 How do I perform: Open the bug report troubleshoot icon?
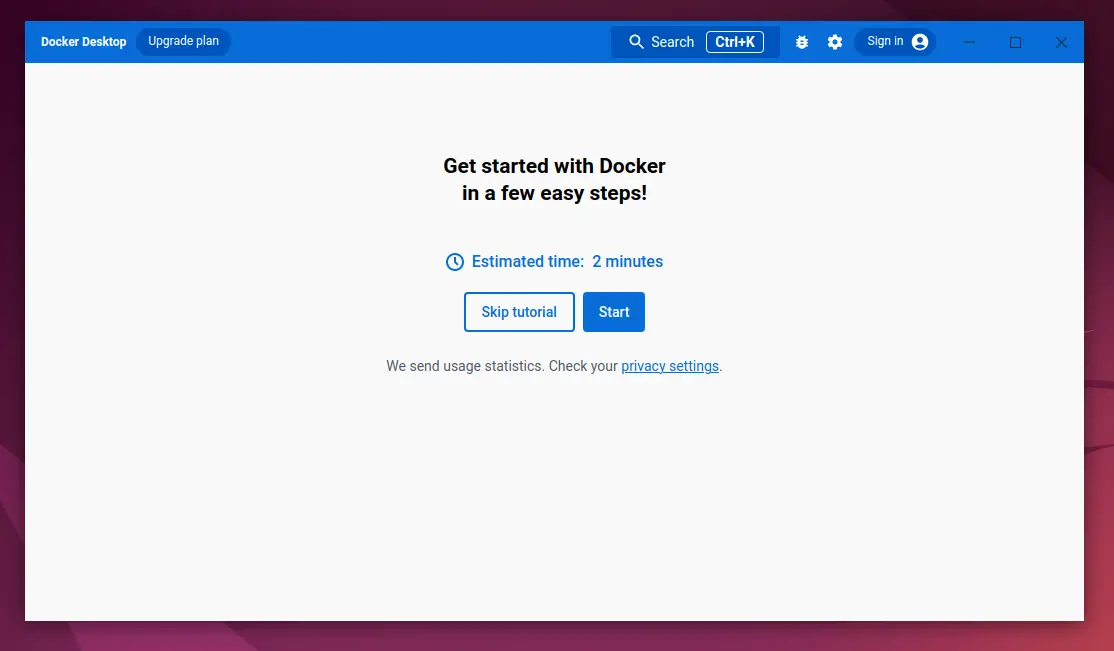(x=801, y=42)
